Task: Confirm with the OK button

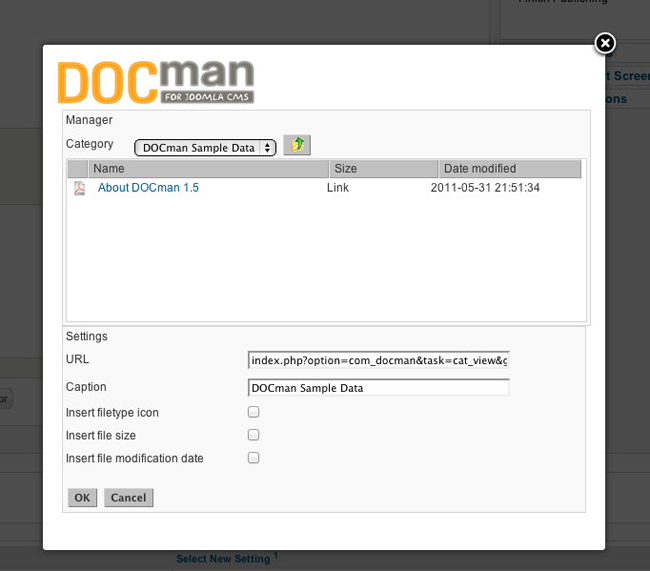Action: (82, 498)
